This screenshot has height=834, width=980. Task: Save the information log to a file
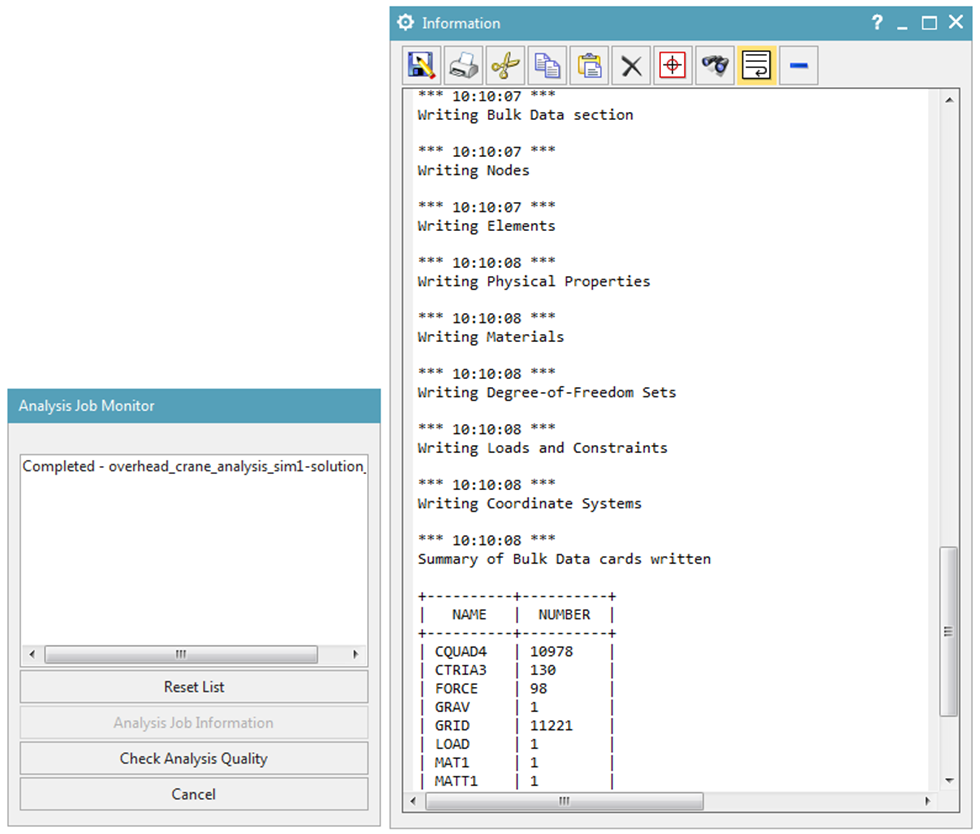(421, 64)
